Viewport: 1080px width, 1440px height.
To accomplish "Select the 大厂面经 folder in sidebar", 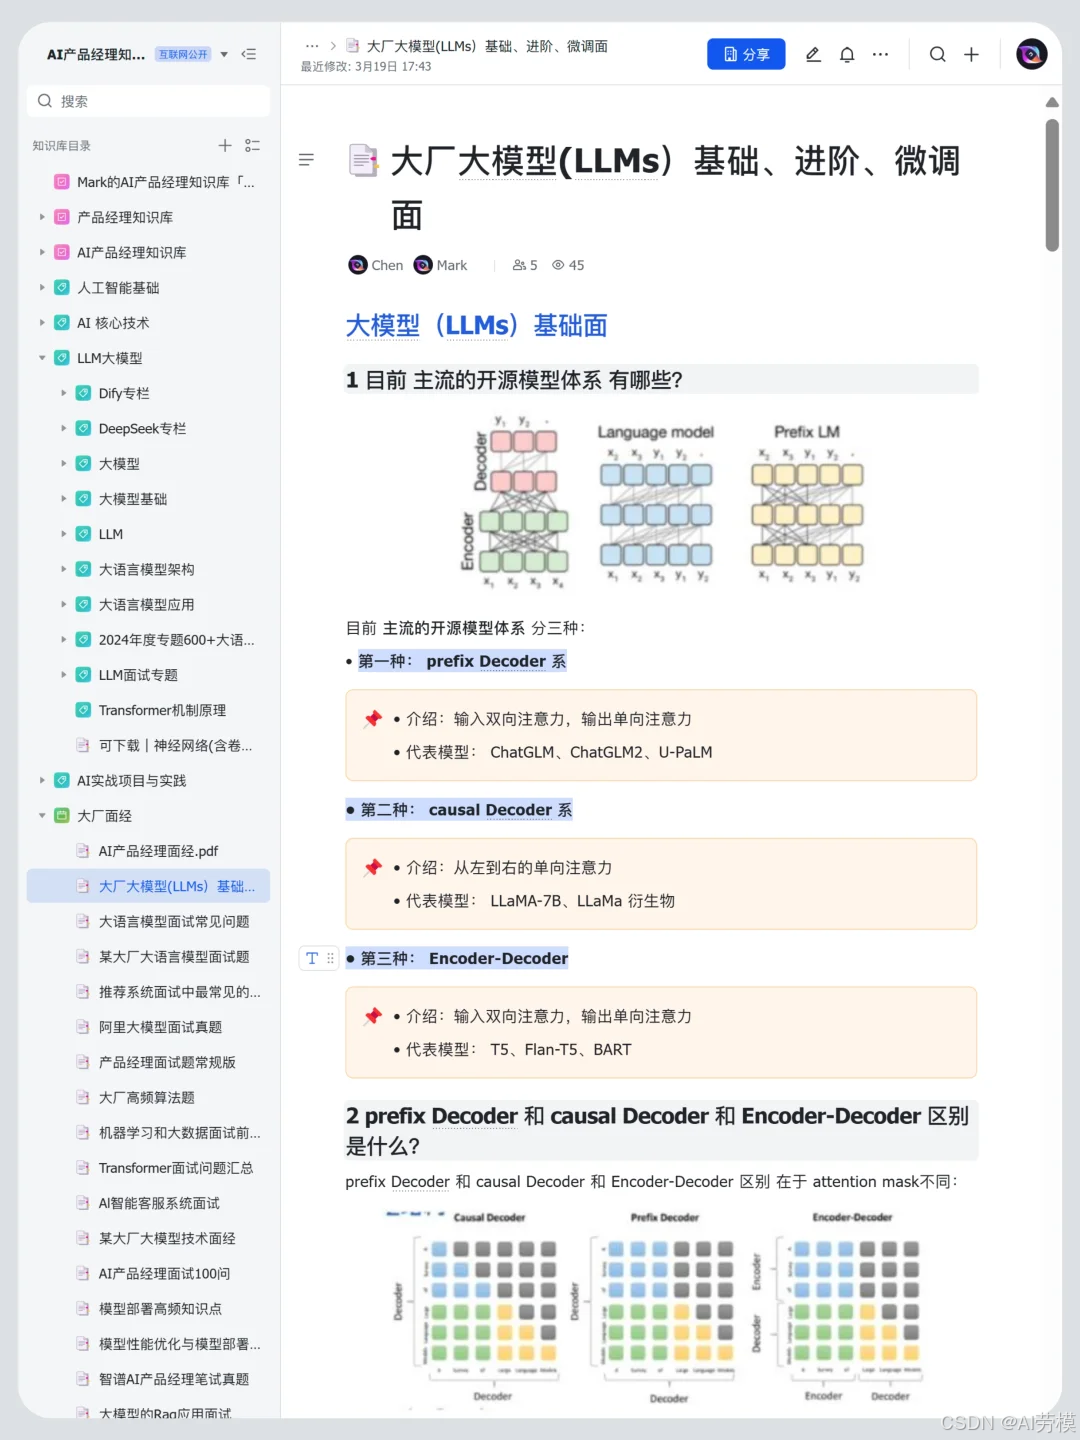I will pos(105,815).
